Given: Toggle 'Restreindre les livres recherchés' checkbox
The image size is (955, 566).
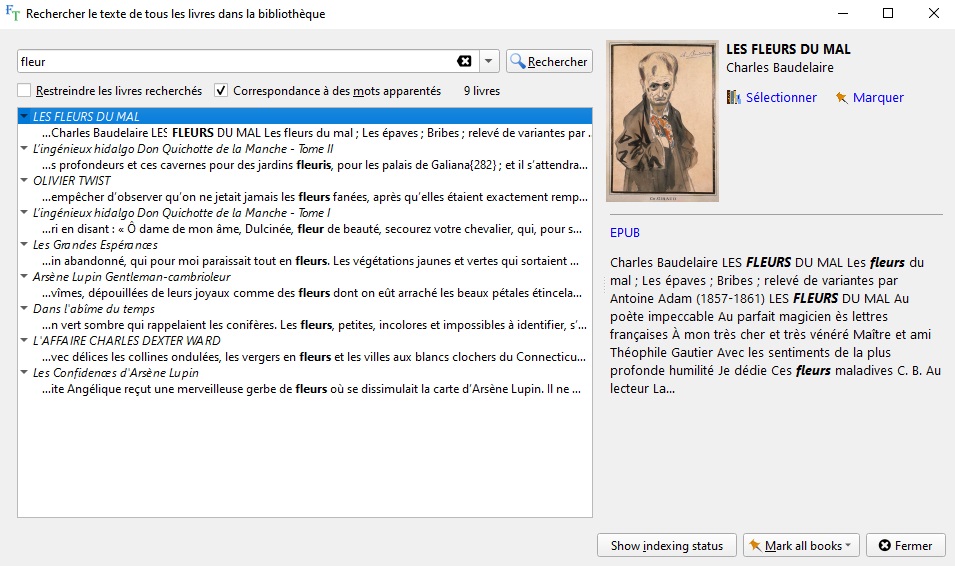Looking at the screenshot, I should (24, 91).
